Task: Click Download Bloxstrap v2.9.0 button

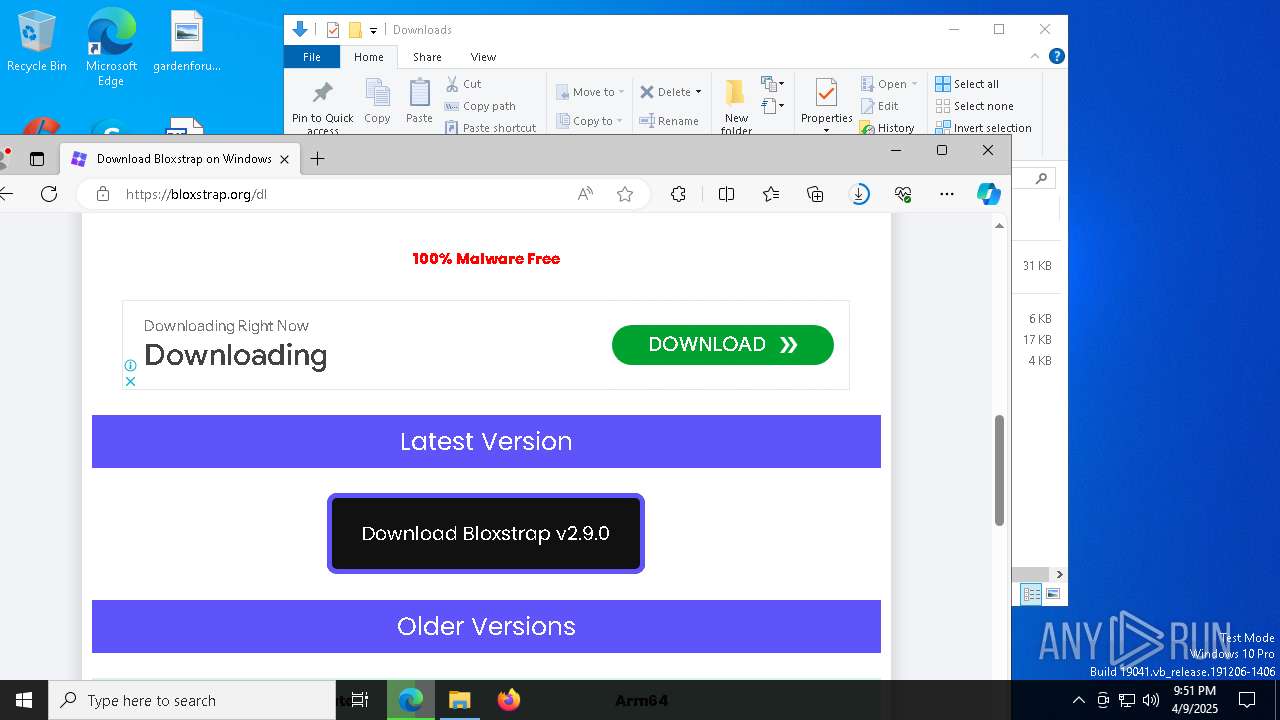Action: point(486,534)
